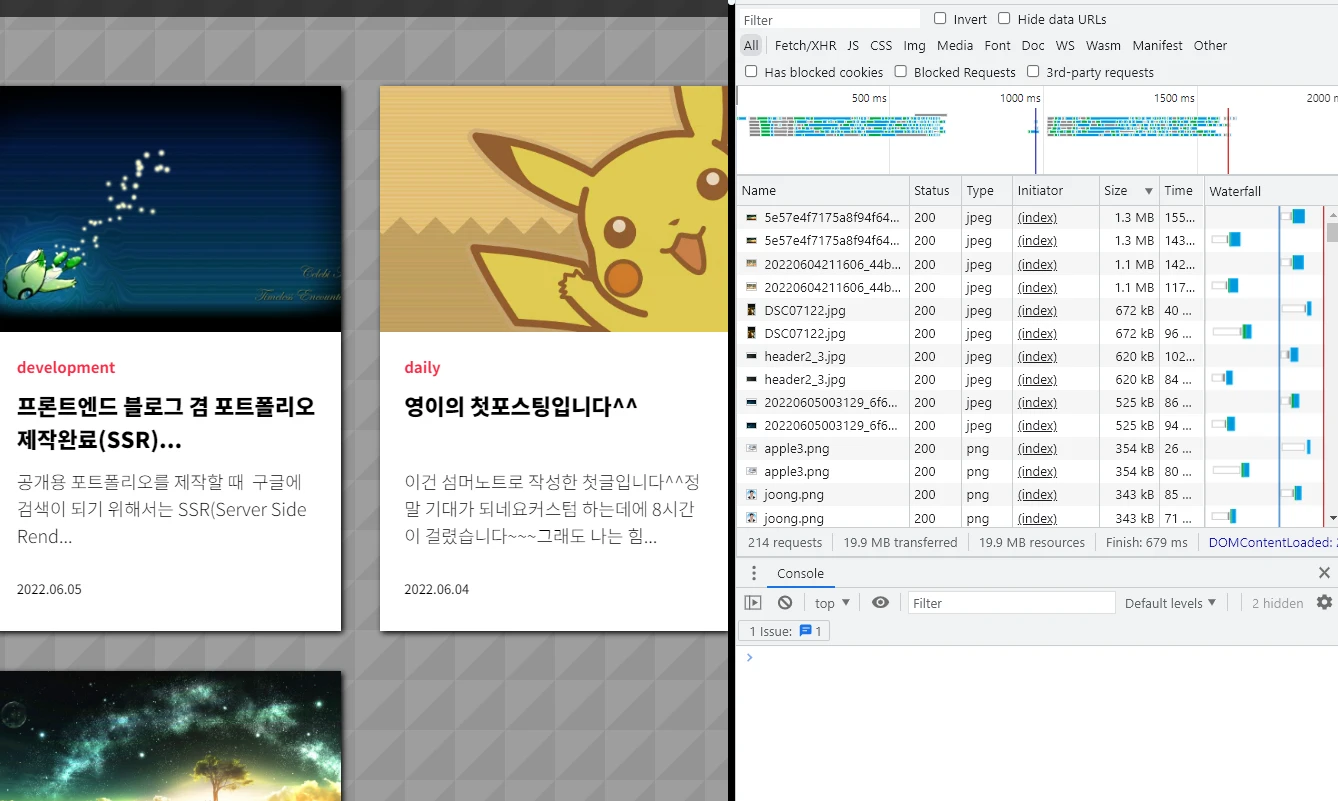Screen dimensions: 1338x801
Task: Check the Blocked Requests option
Action: [901, 72]
